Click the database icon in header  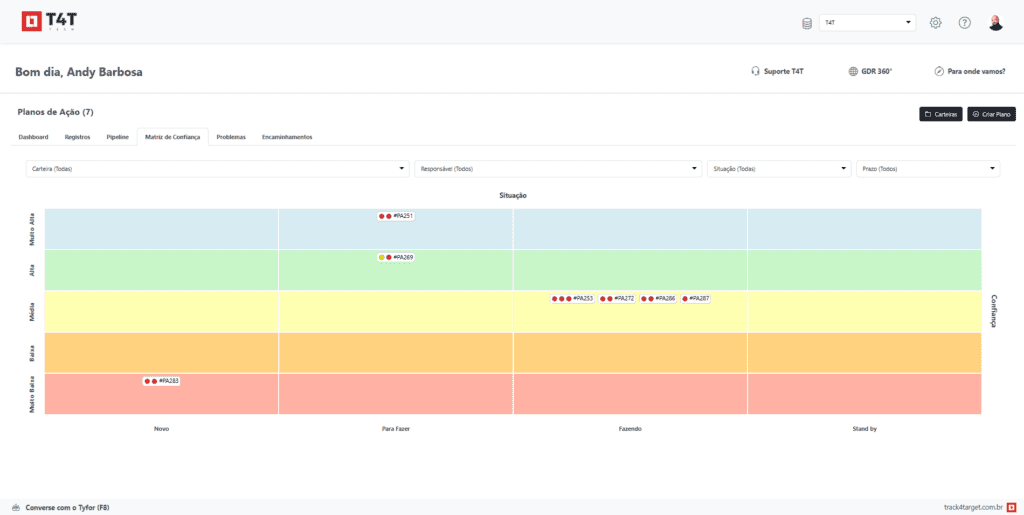807,23
